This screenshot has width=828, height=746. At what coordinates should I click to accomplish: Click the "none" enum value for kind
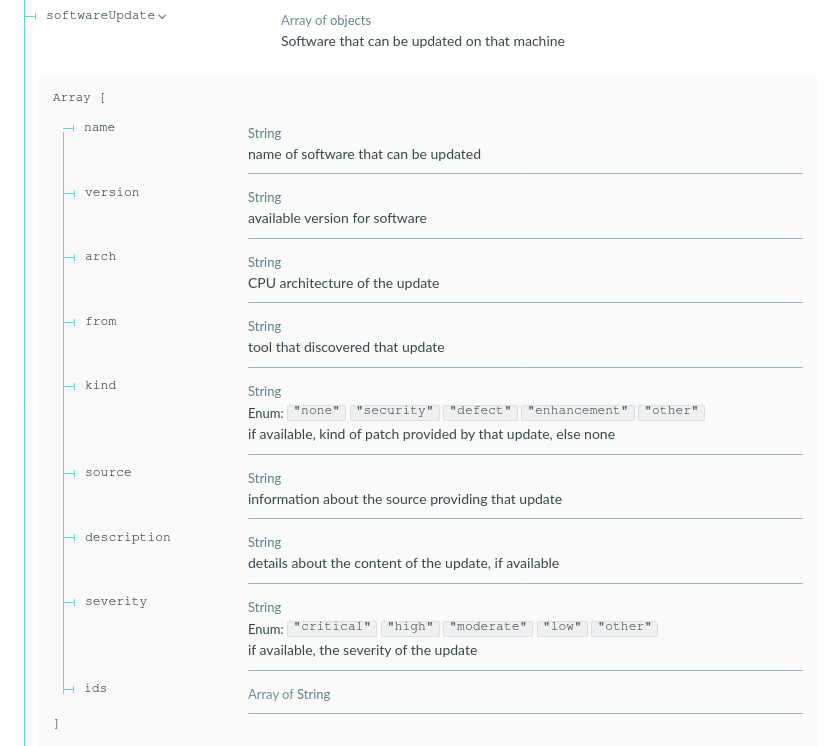317,411
